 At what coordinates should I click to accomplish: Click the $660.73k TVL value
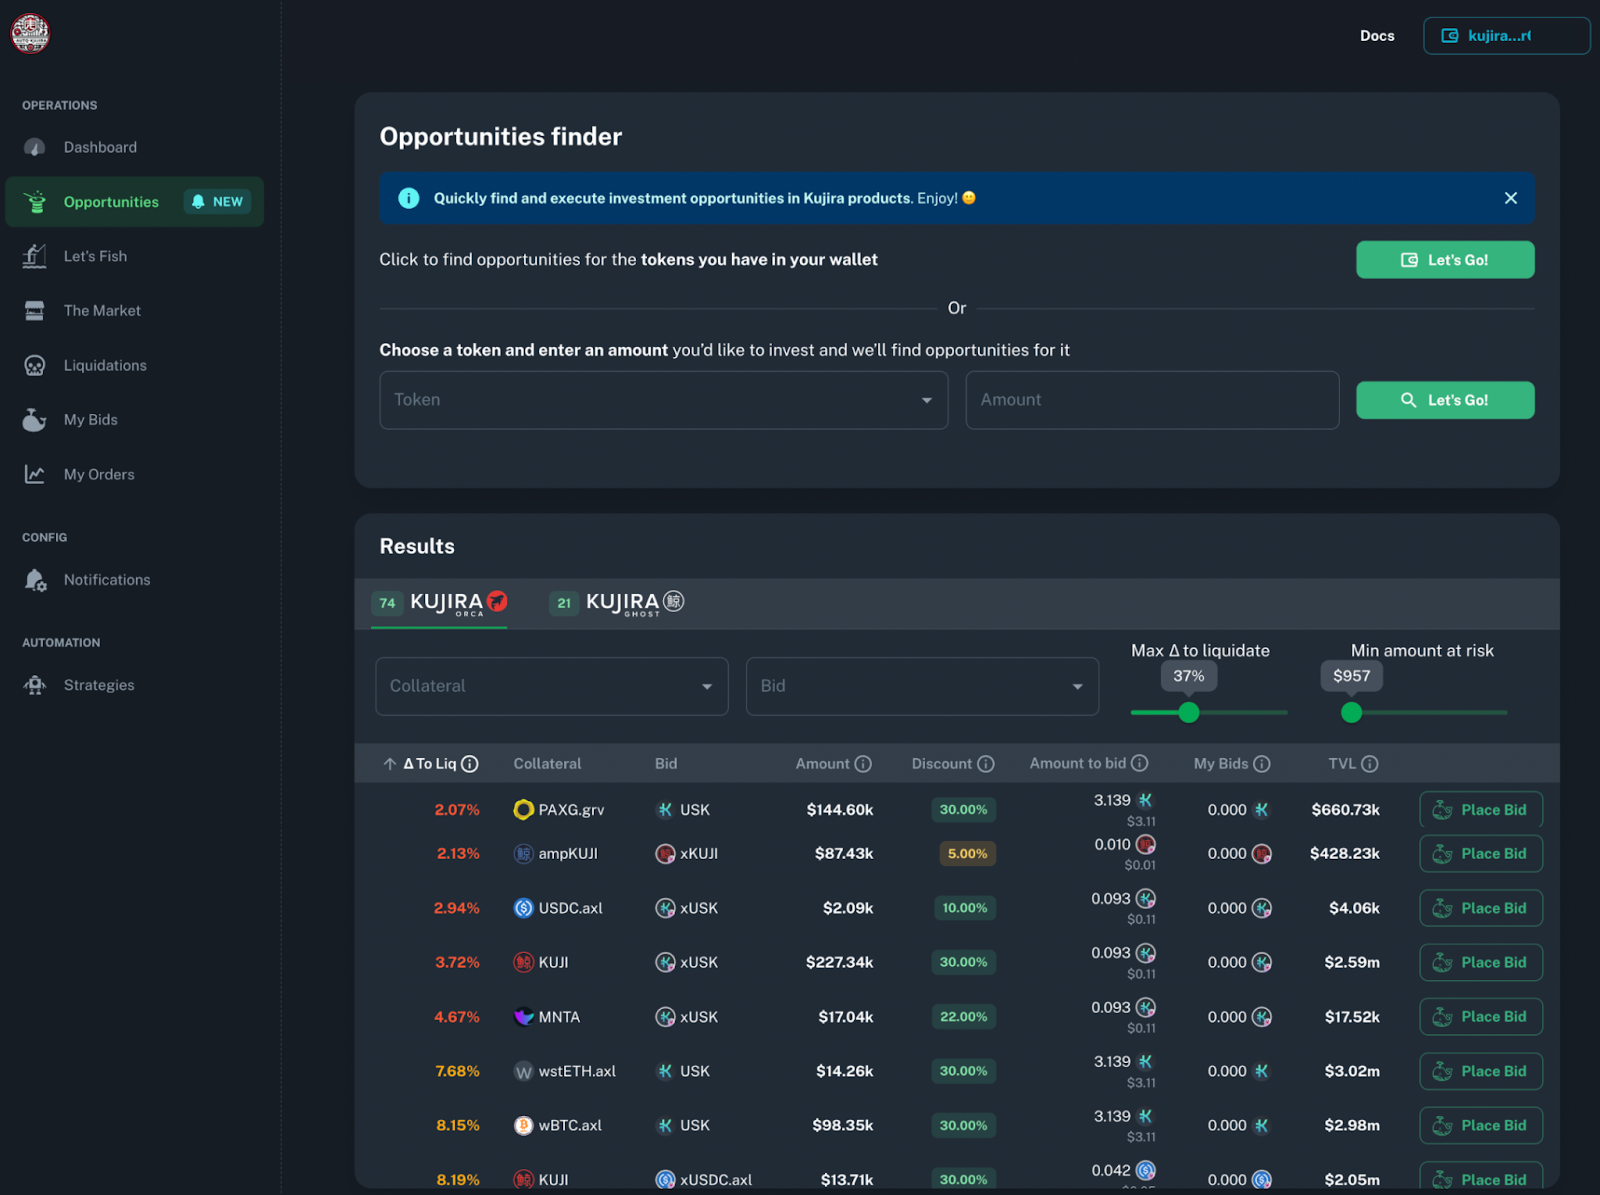(x=1345, y=810)
